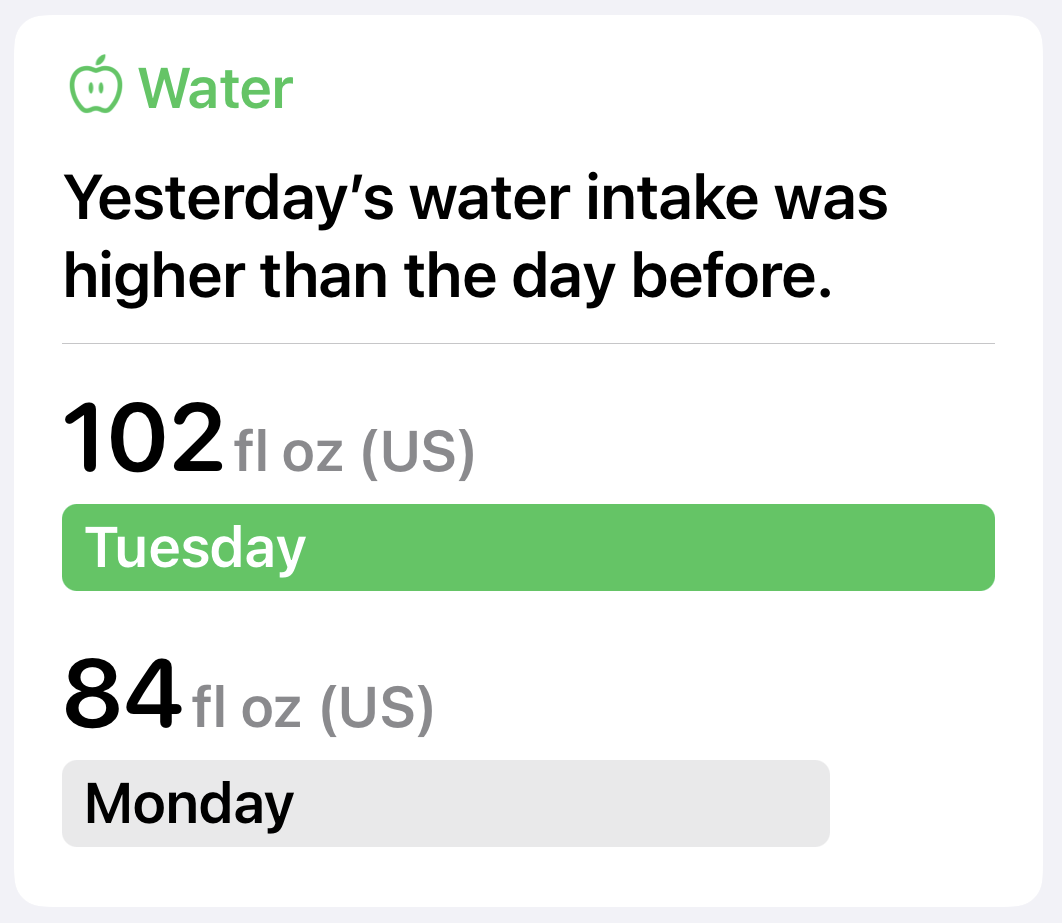The image size is (1062, 923).
Task: Select the 102 value for Tuesday
Action: point(143,440)
